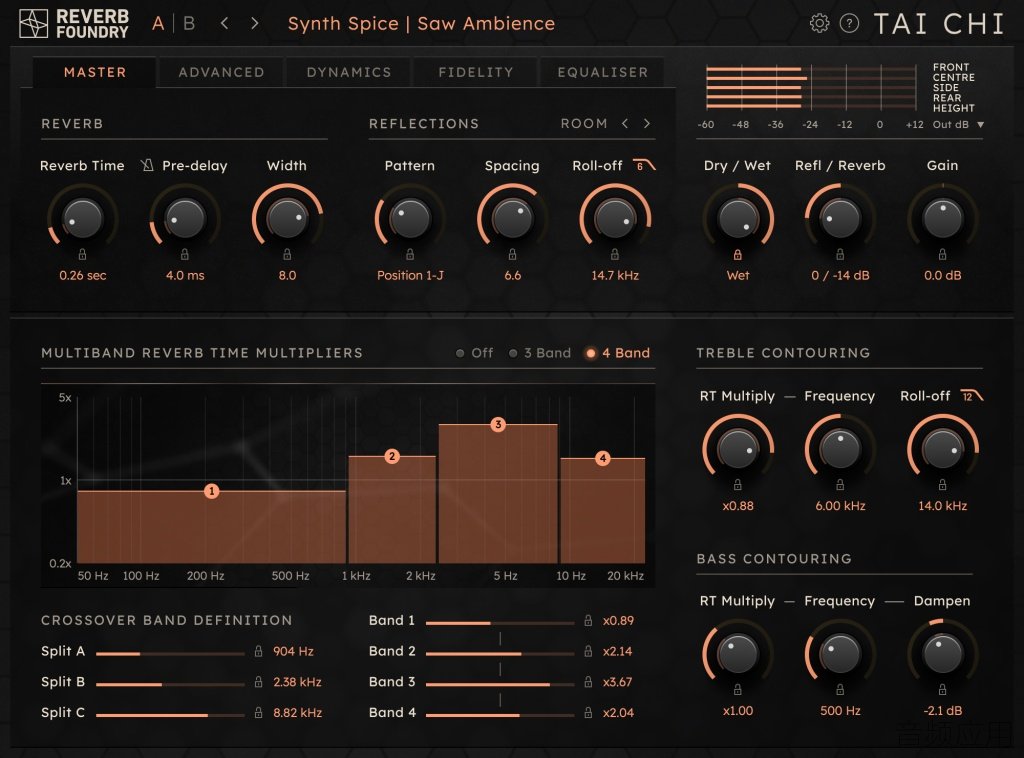Turn multiband multipliers Off
The image size is (1024, 758).
point(474,353)
